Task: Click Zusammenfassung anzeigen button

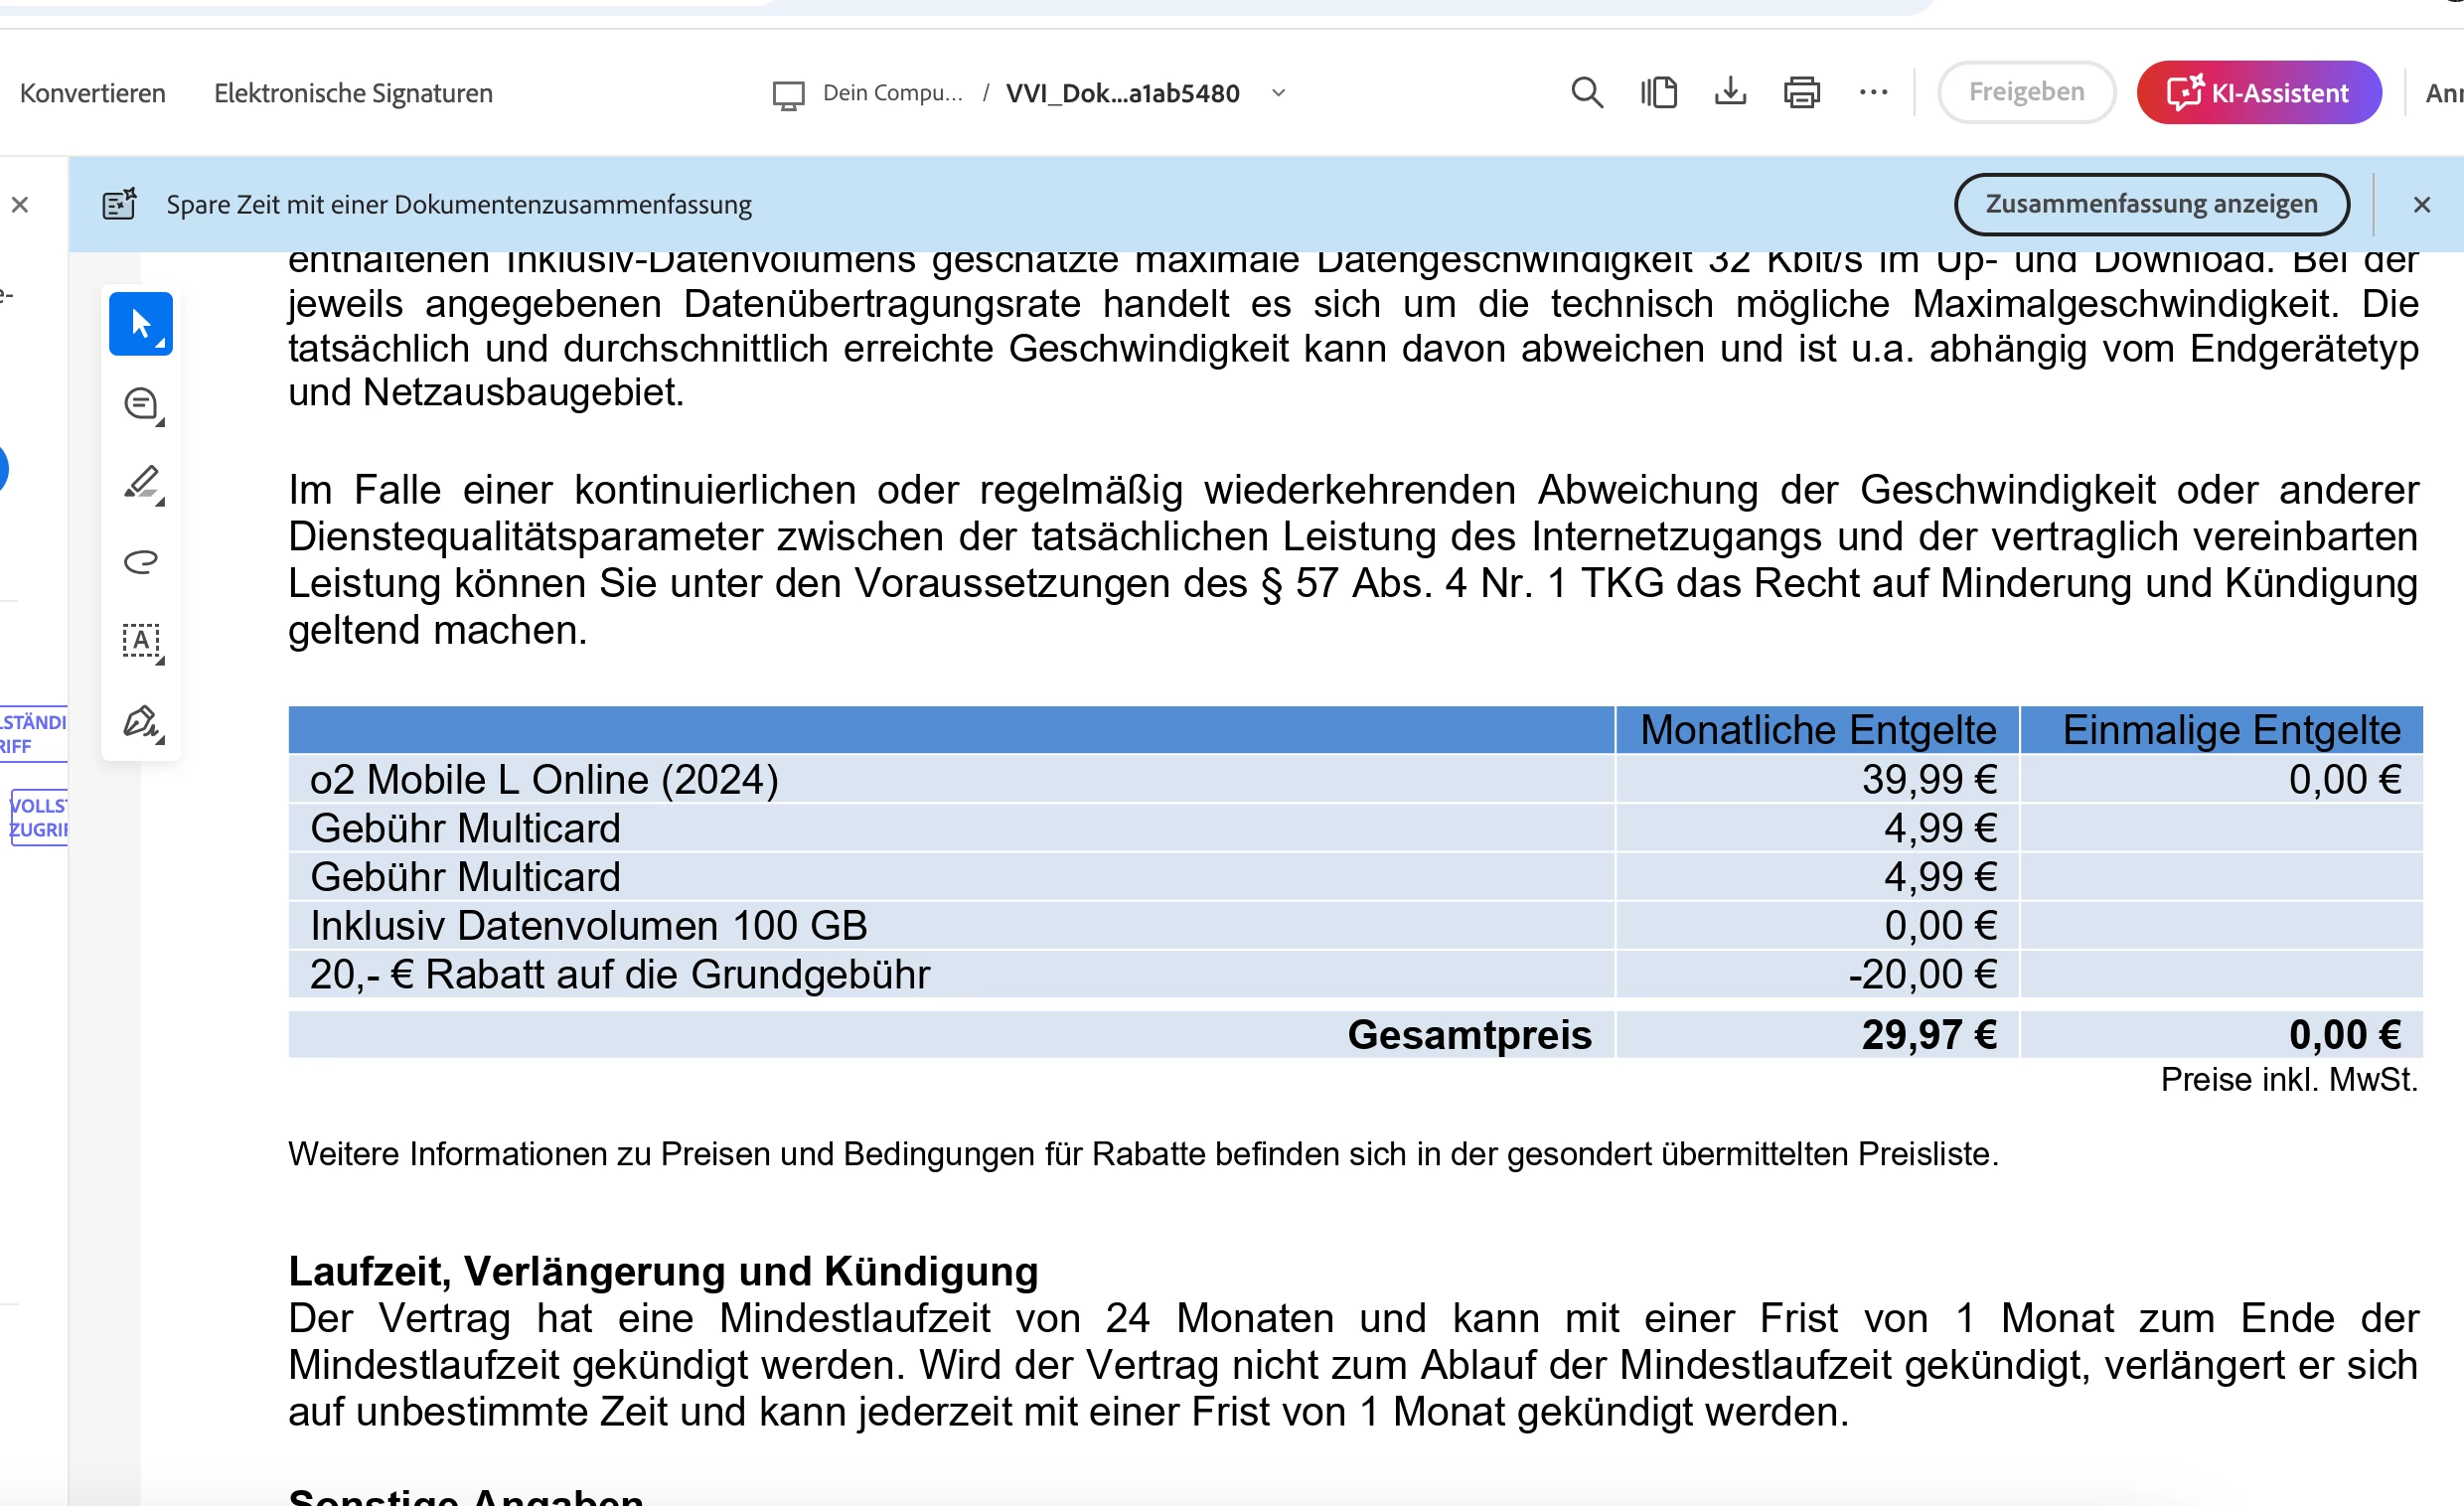Action: (x=2150, y=204)
